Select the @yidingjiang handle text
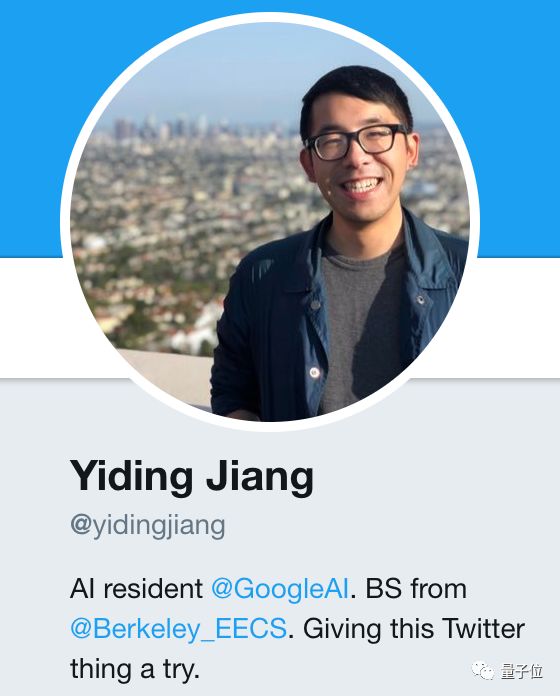This screenshot has height=696, width=560. pos(148,526)
